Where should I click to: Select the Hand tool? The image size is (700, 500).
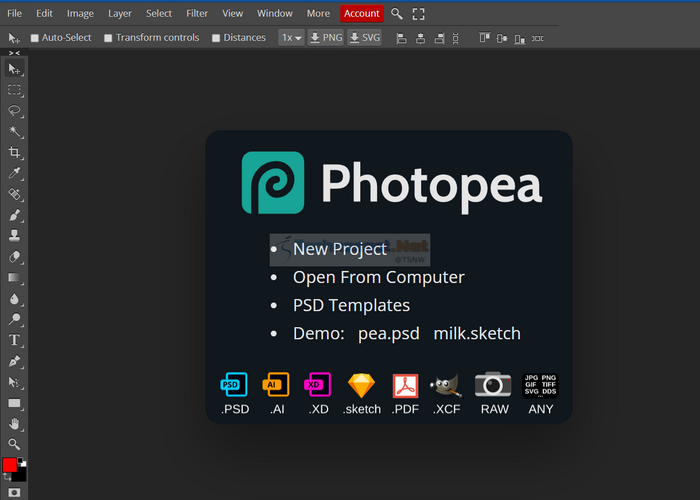point(14,424)
